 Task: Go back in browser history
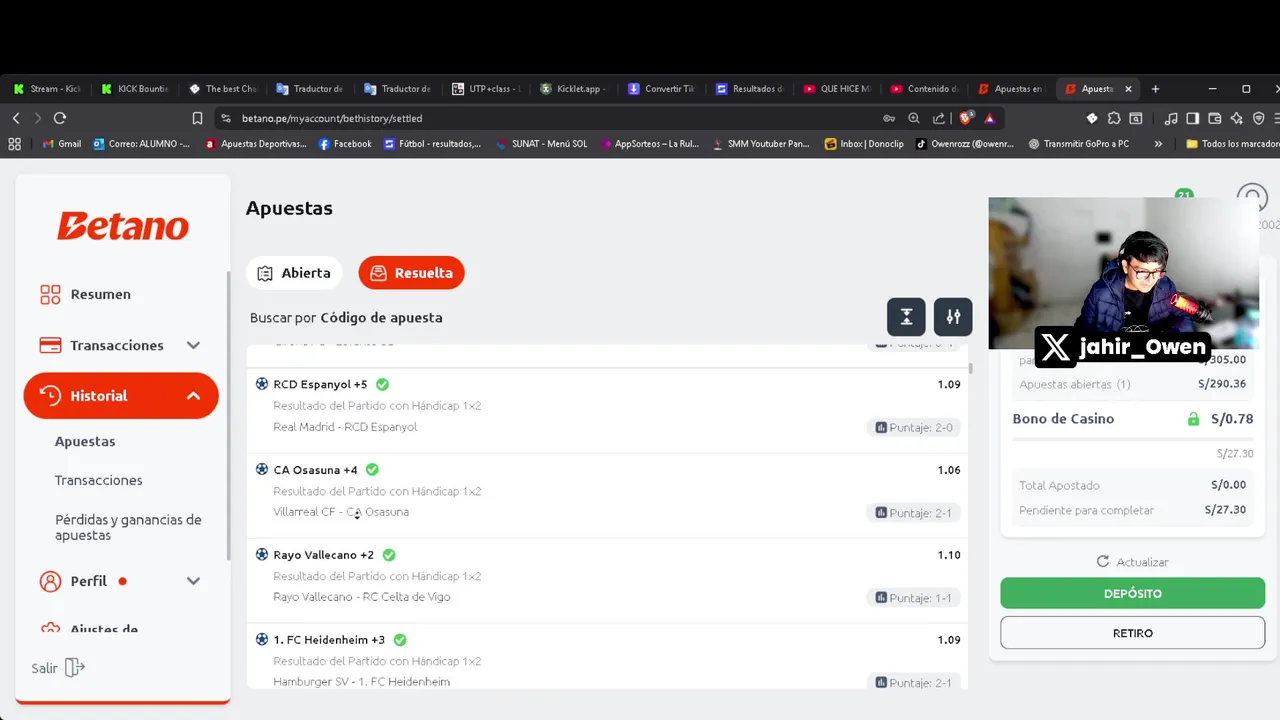[16, 118]
